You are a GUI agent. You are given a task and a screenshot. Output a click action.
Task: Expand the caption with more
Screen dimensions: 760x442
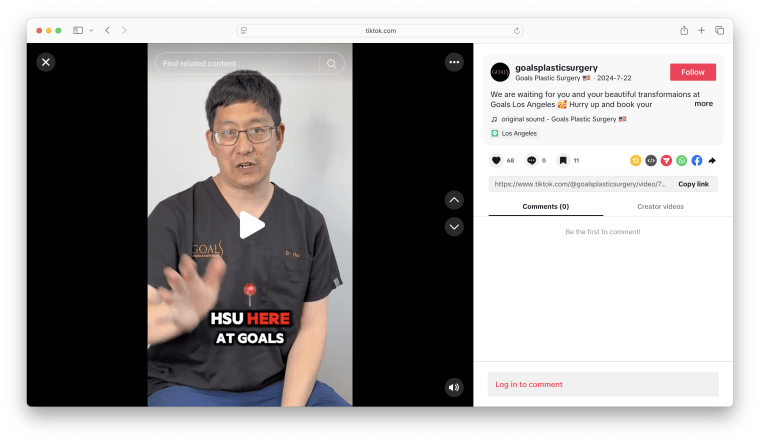(x=703, y=104)
